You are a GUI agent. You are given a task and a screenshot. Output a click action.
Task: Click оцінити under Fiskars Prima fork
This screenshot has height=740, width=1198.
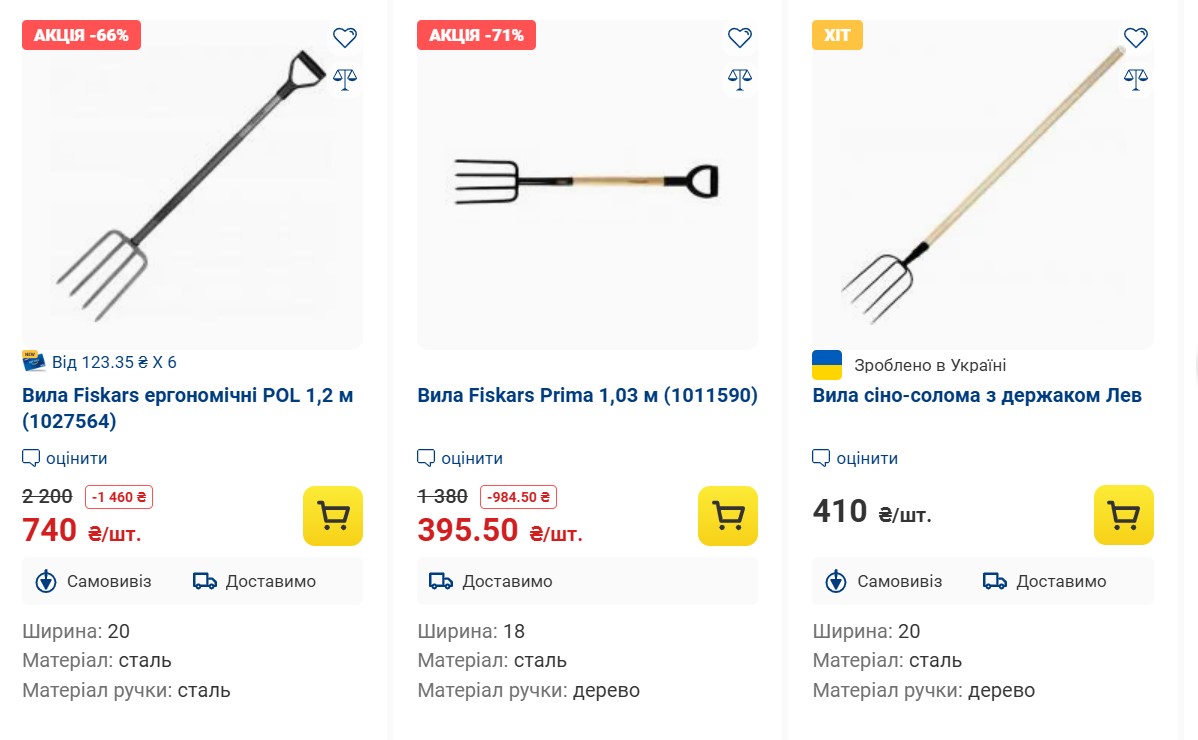coord(461,458)
